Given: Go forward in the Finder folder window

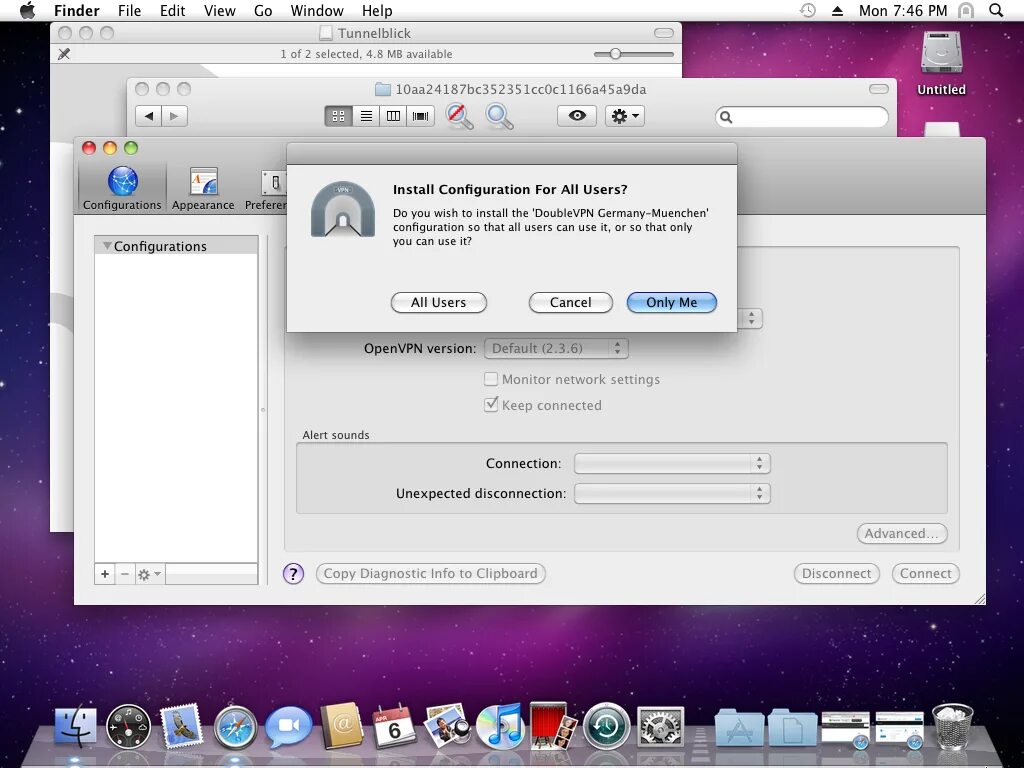Looking at the screenshot, I should (174, 116).
